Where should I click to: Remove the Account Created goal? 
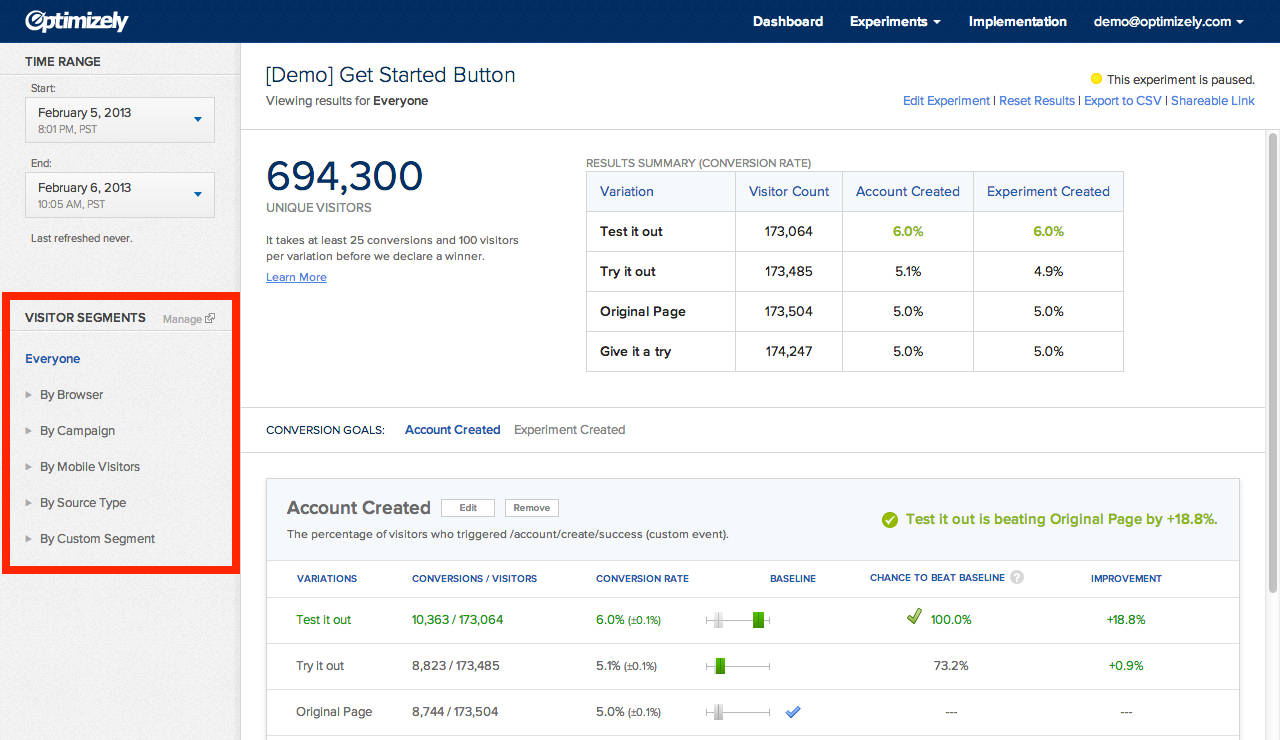click(x=531, y=507)
